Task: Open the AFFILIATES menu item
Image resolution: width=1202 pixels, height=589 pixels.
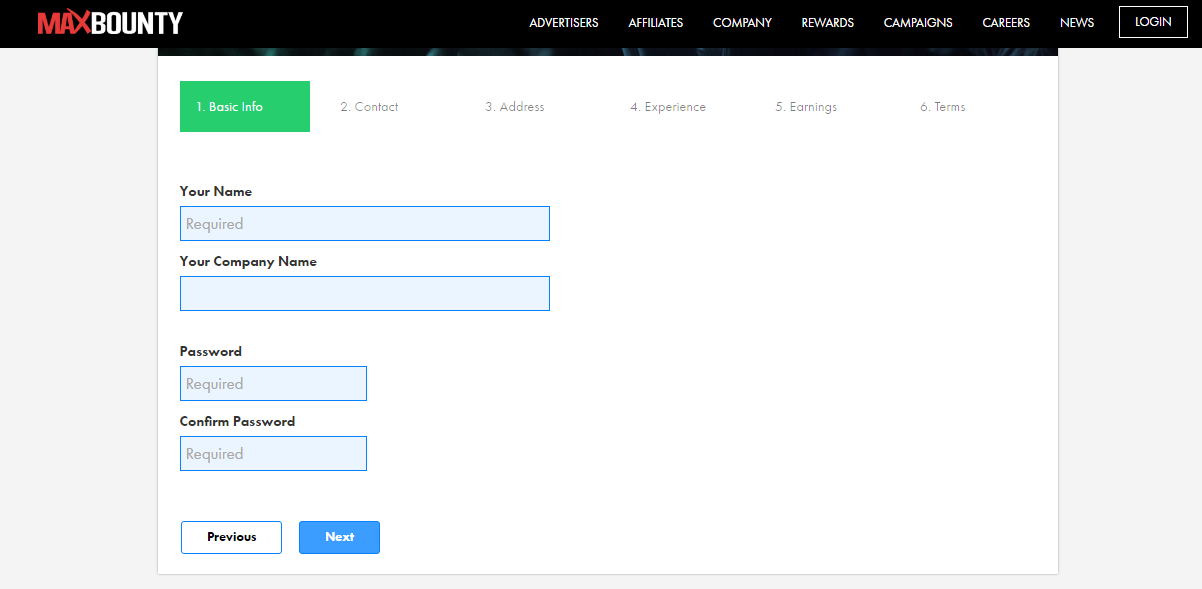Action: click(x=655, y=22)
